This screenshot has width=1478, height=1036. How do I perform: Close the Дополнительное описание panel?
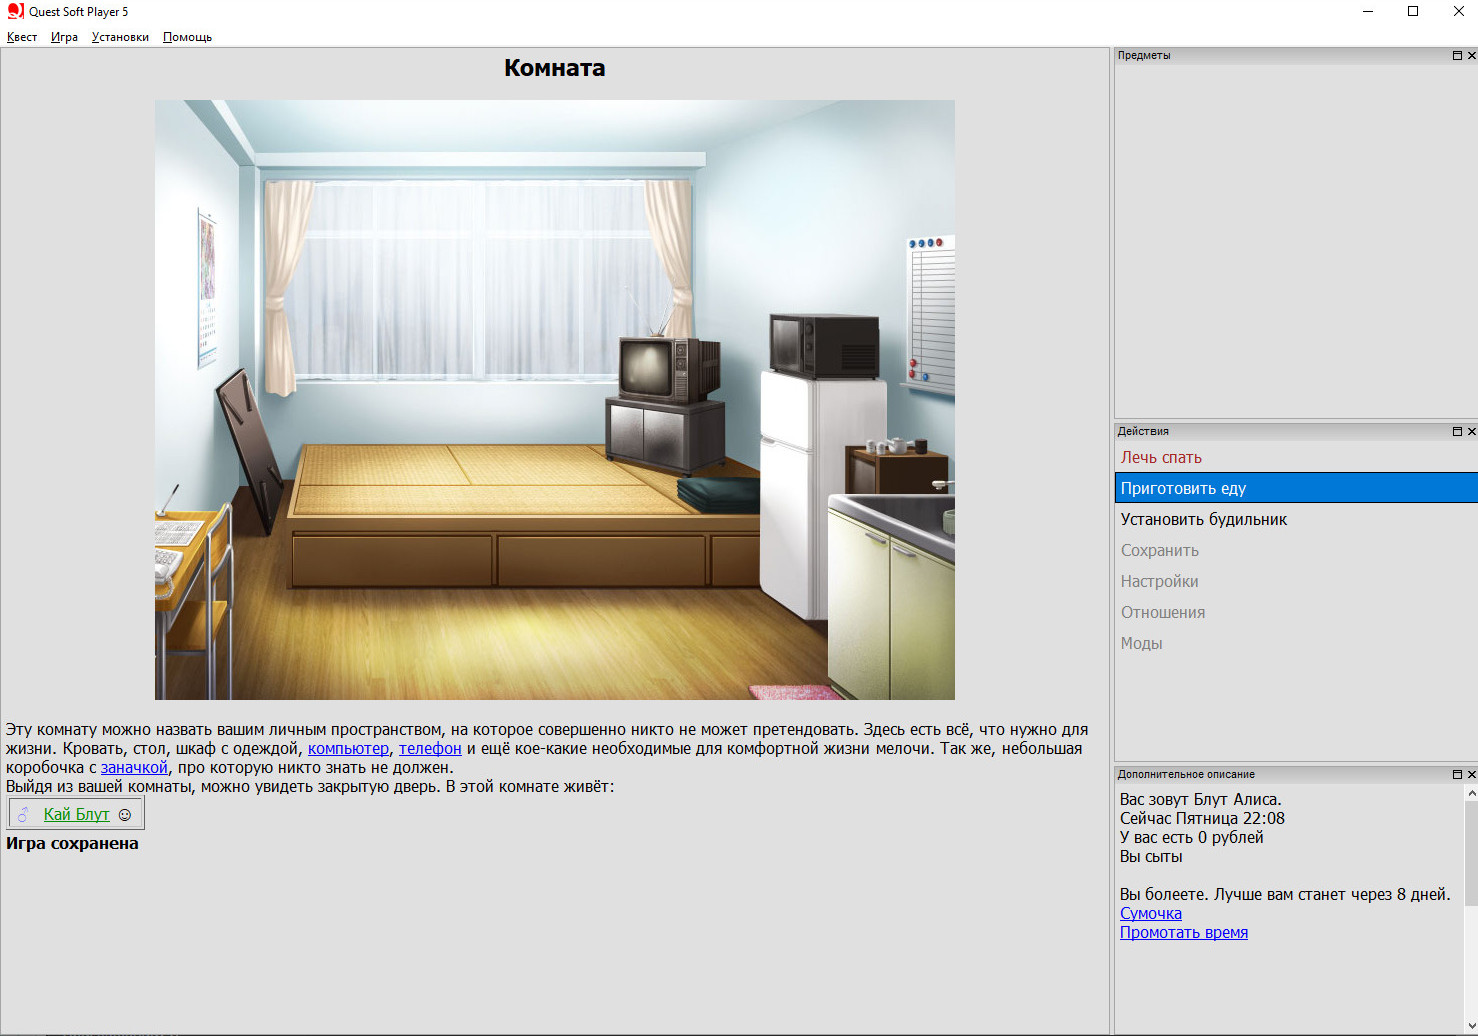[1471, 775]
